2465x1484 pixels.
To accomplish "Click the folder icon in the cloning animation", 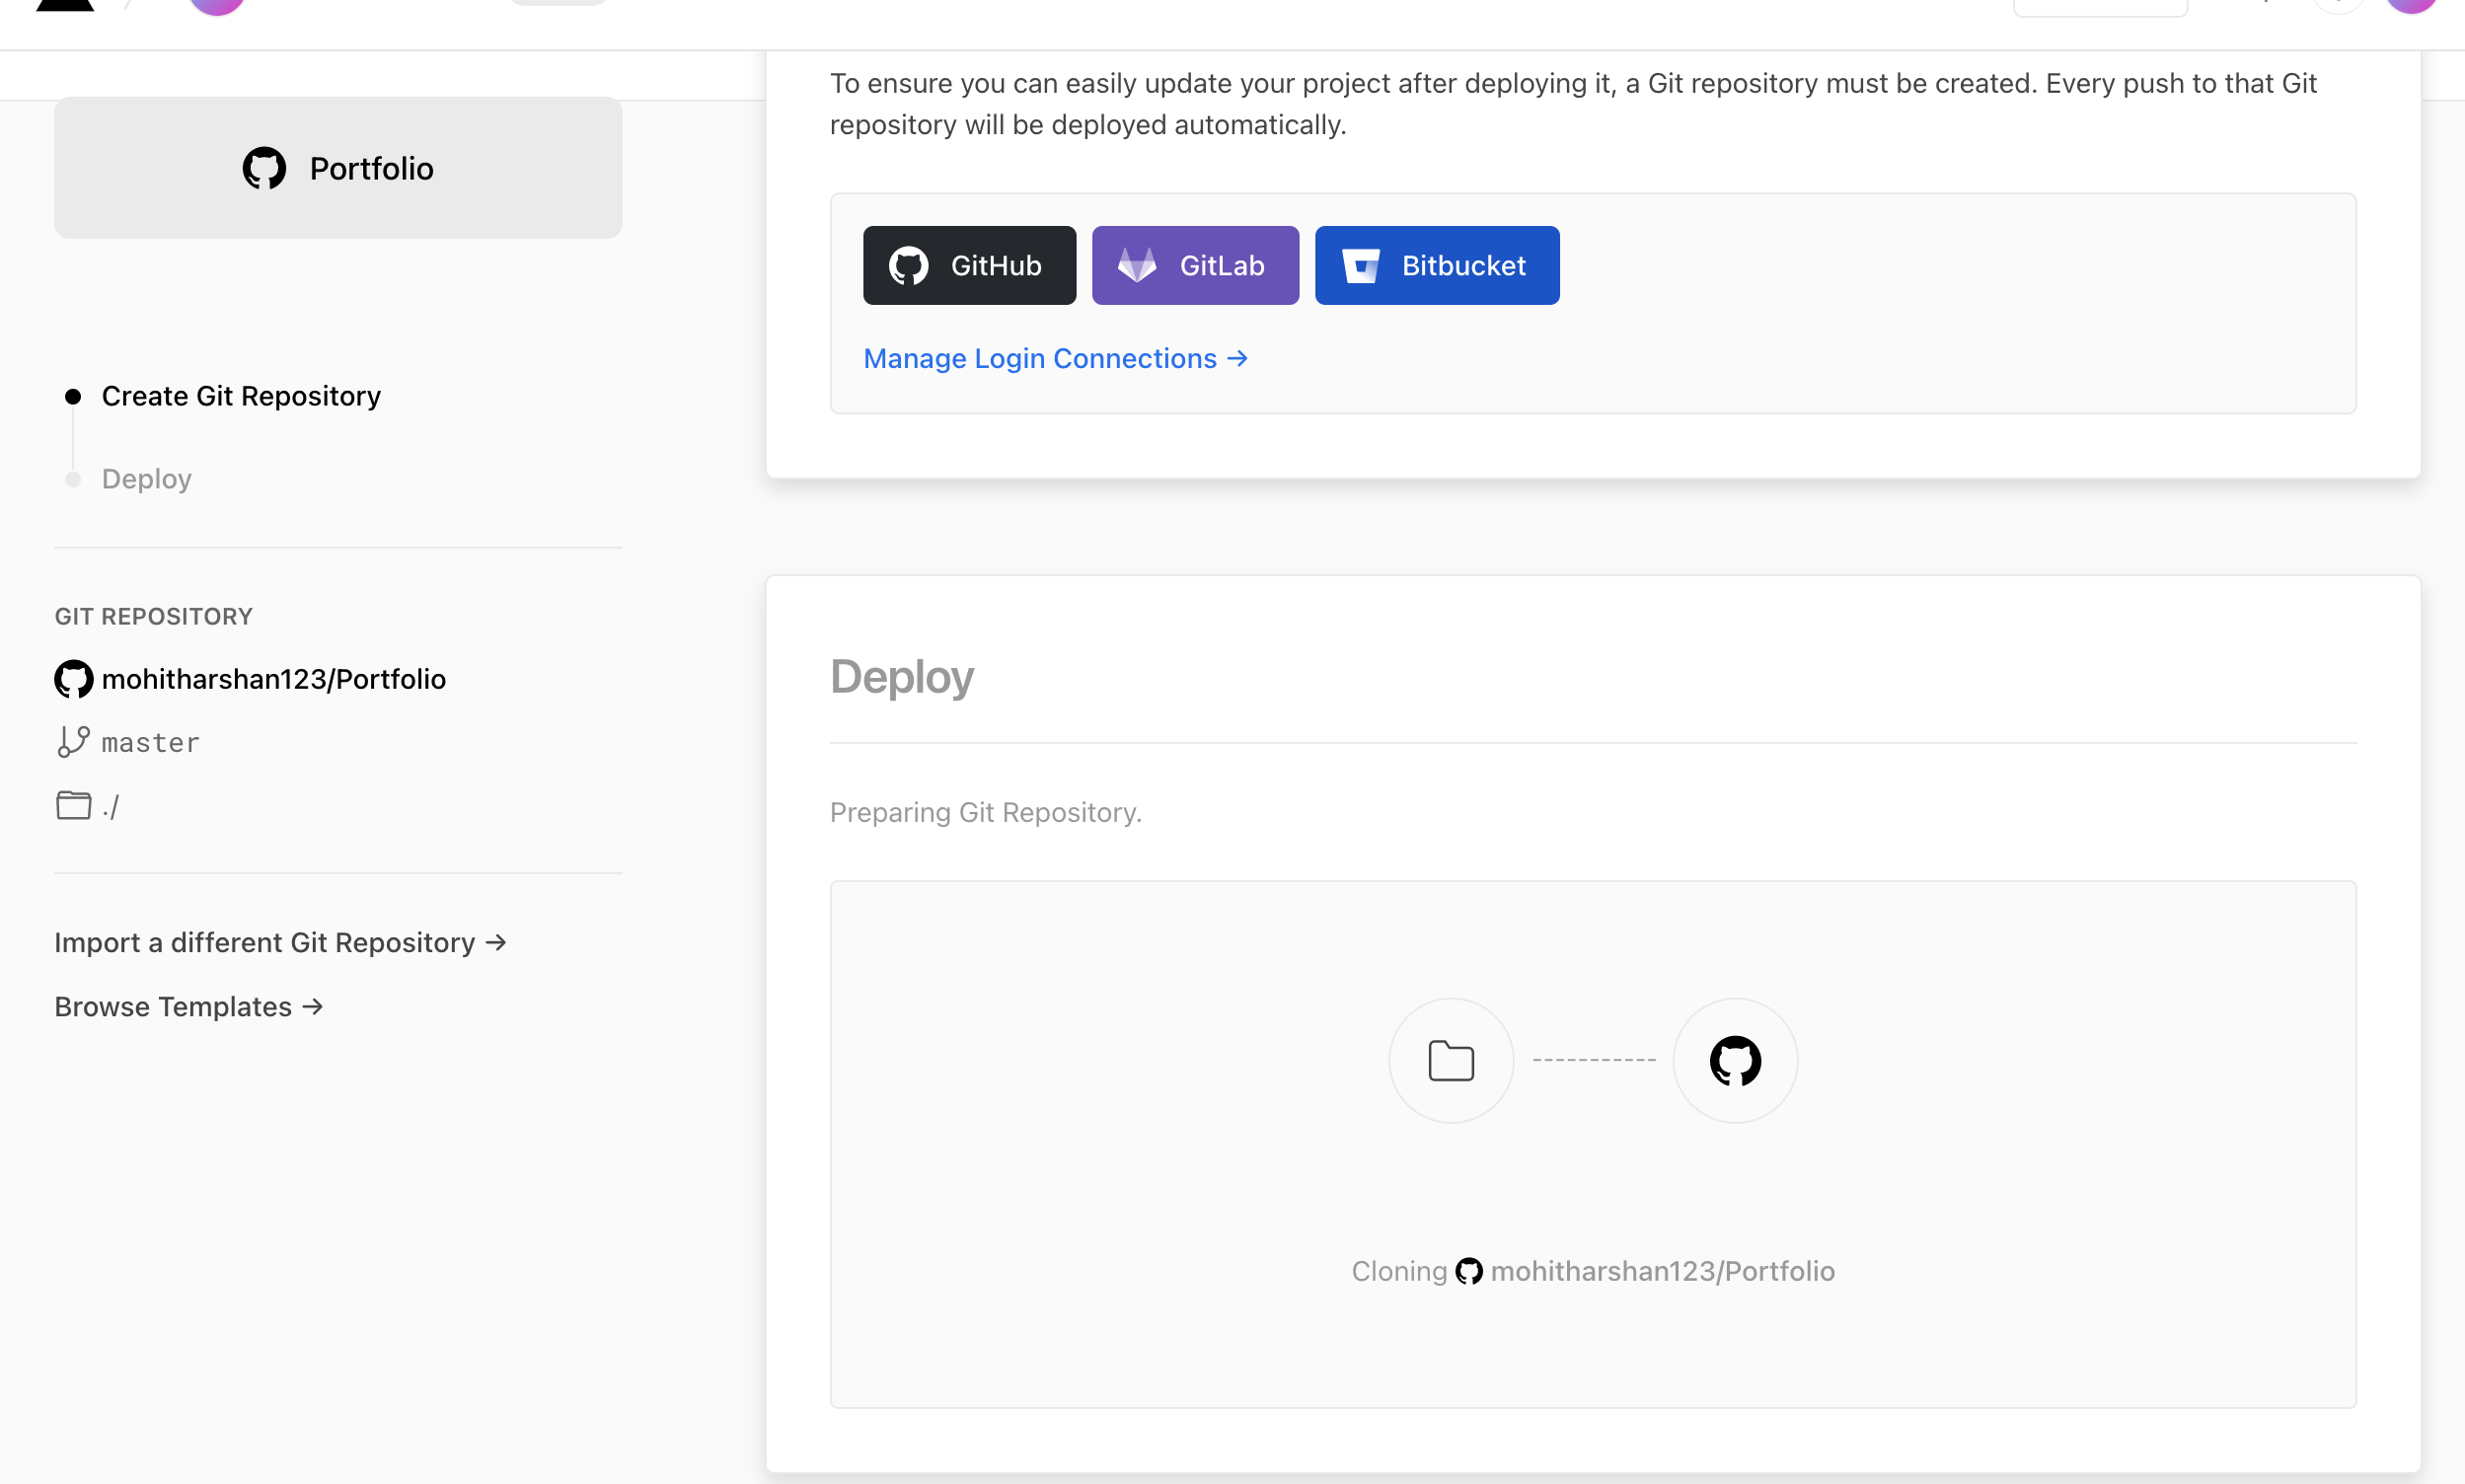I will coord(1450,1060).
